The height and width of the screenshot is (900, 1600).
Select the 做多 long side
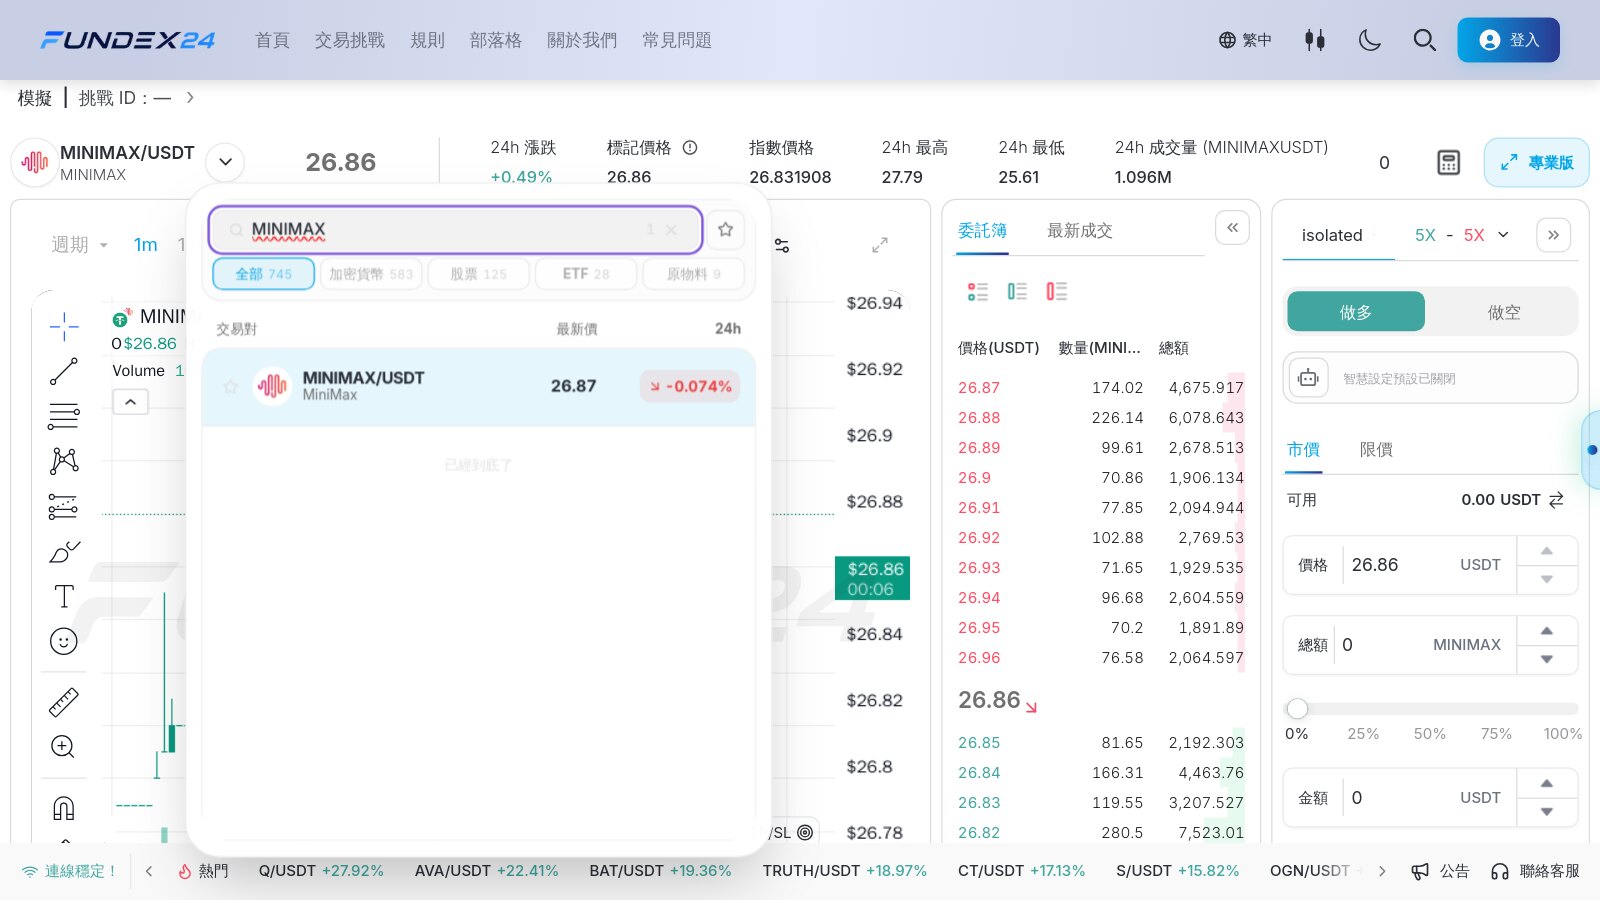1356,312
